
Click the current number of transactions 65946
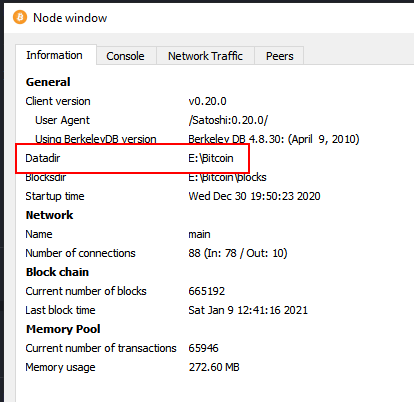(203, 348)
